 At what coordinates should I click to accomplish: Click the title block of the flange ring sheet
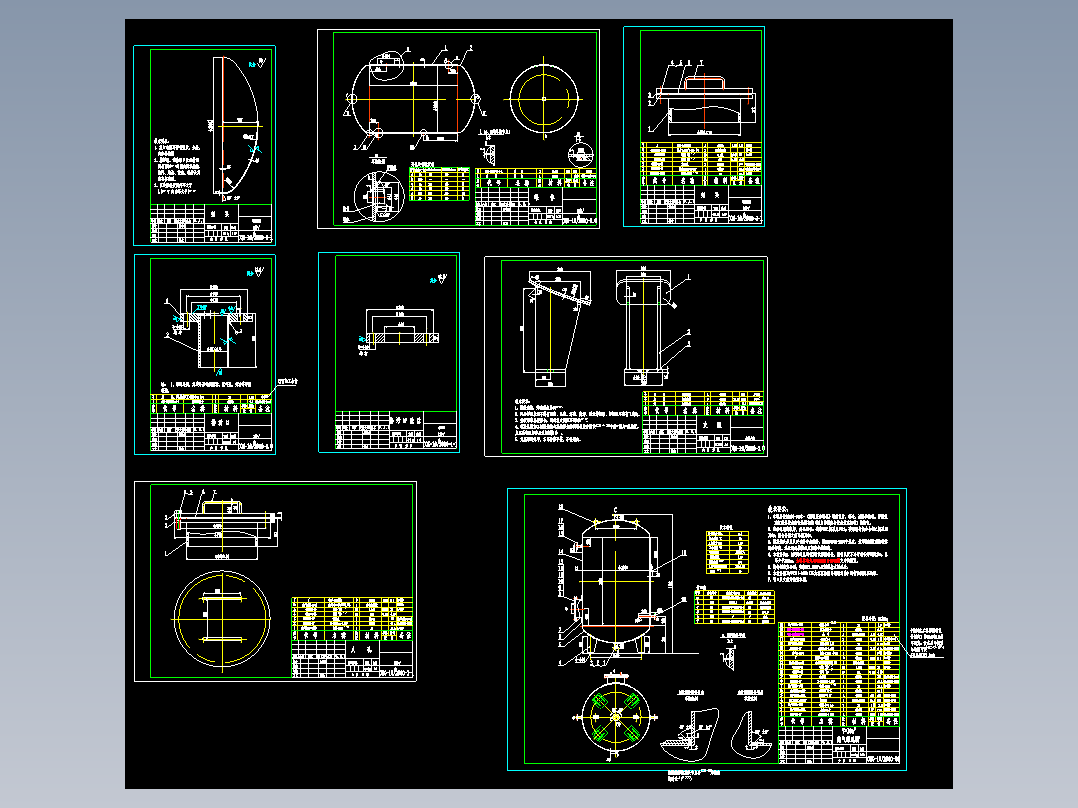coord(397,430)
